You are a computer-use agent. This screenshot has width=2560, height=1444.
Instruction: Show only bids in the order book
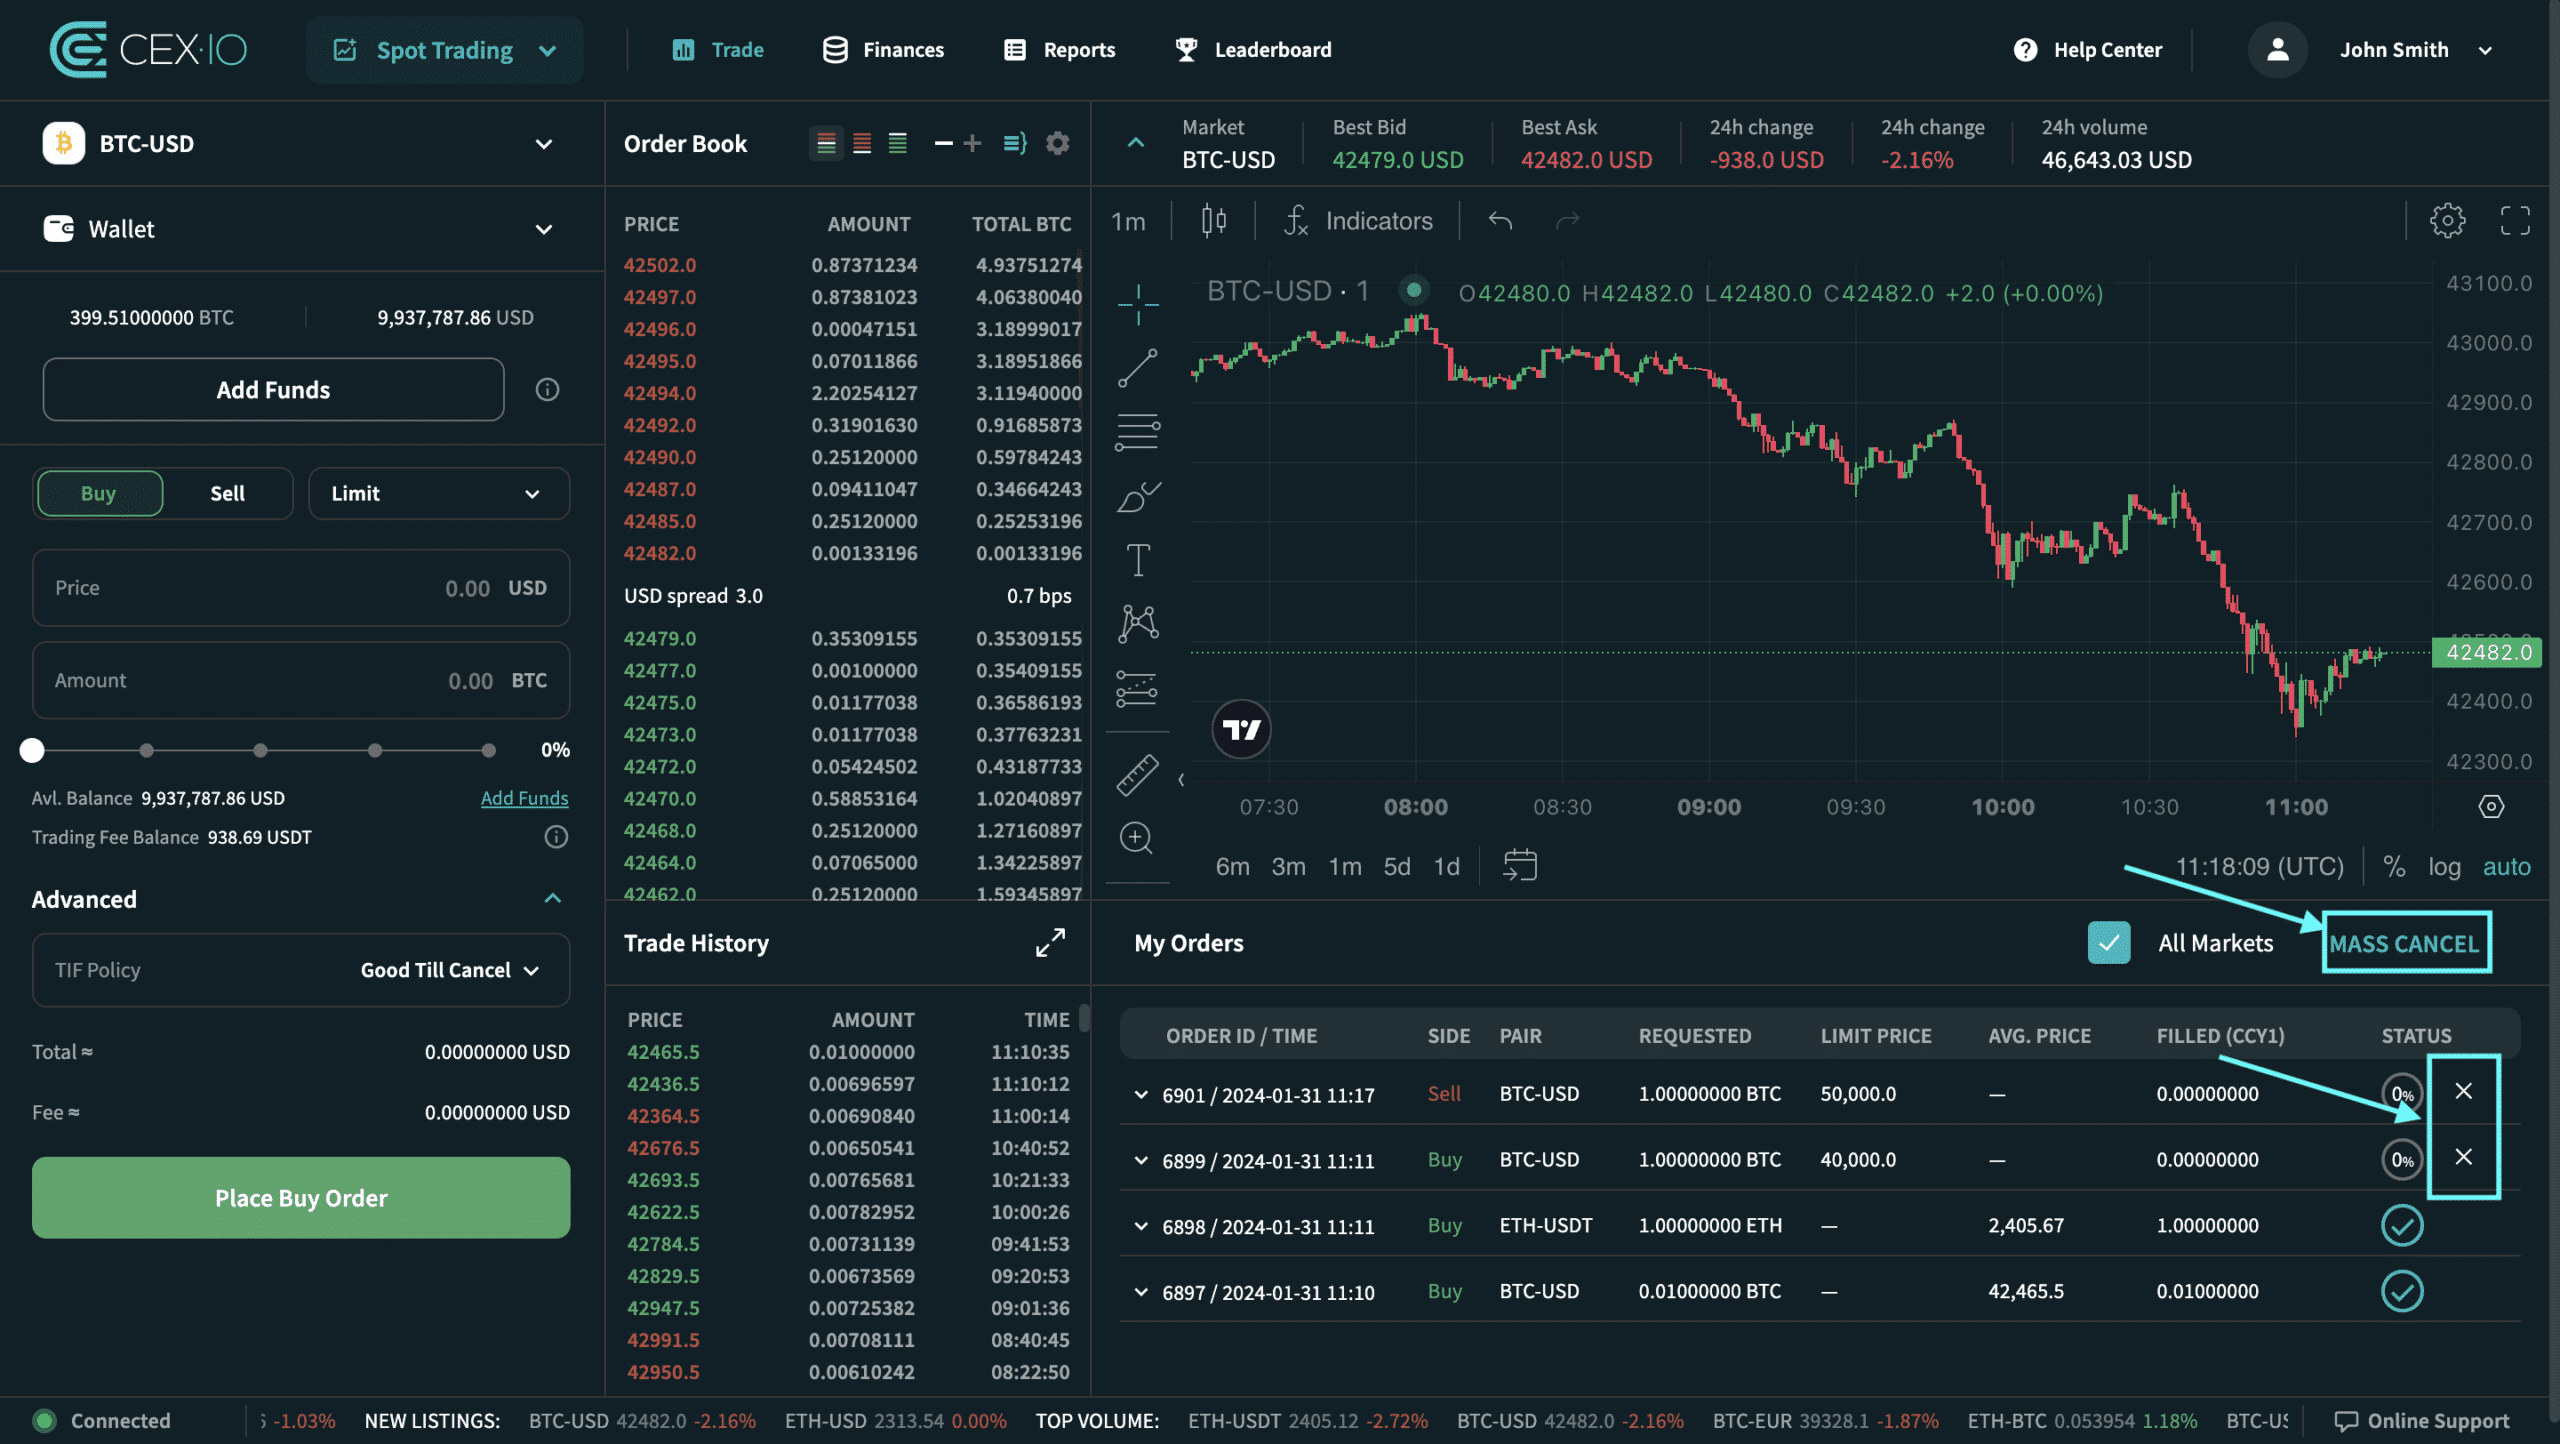[898, 144]
